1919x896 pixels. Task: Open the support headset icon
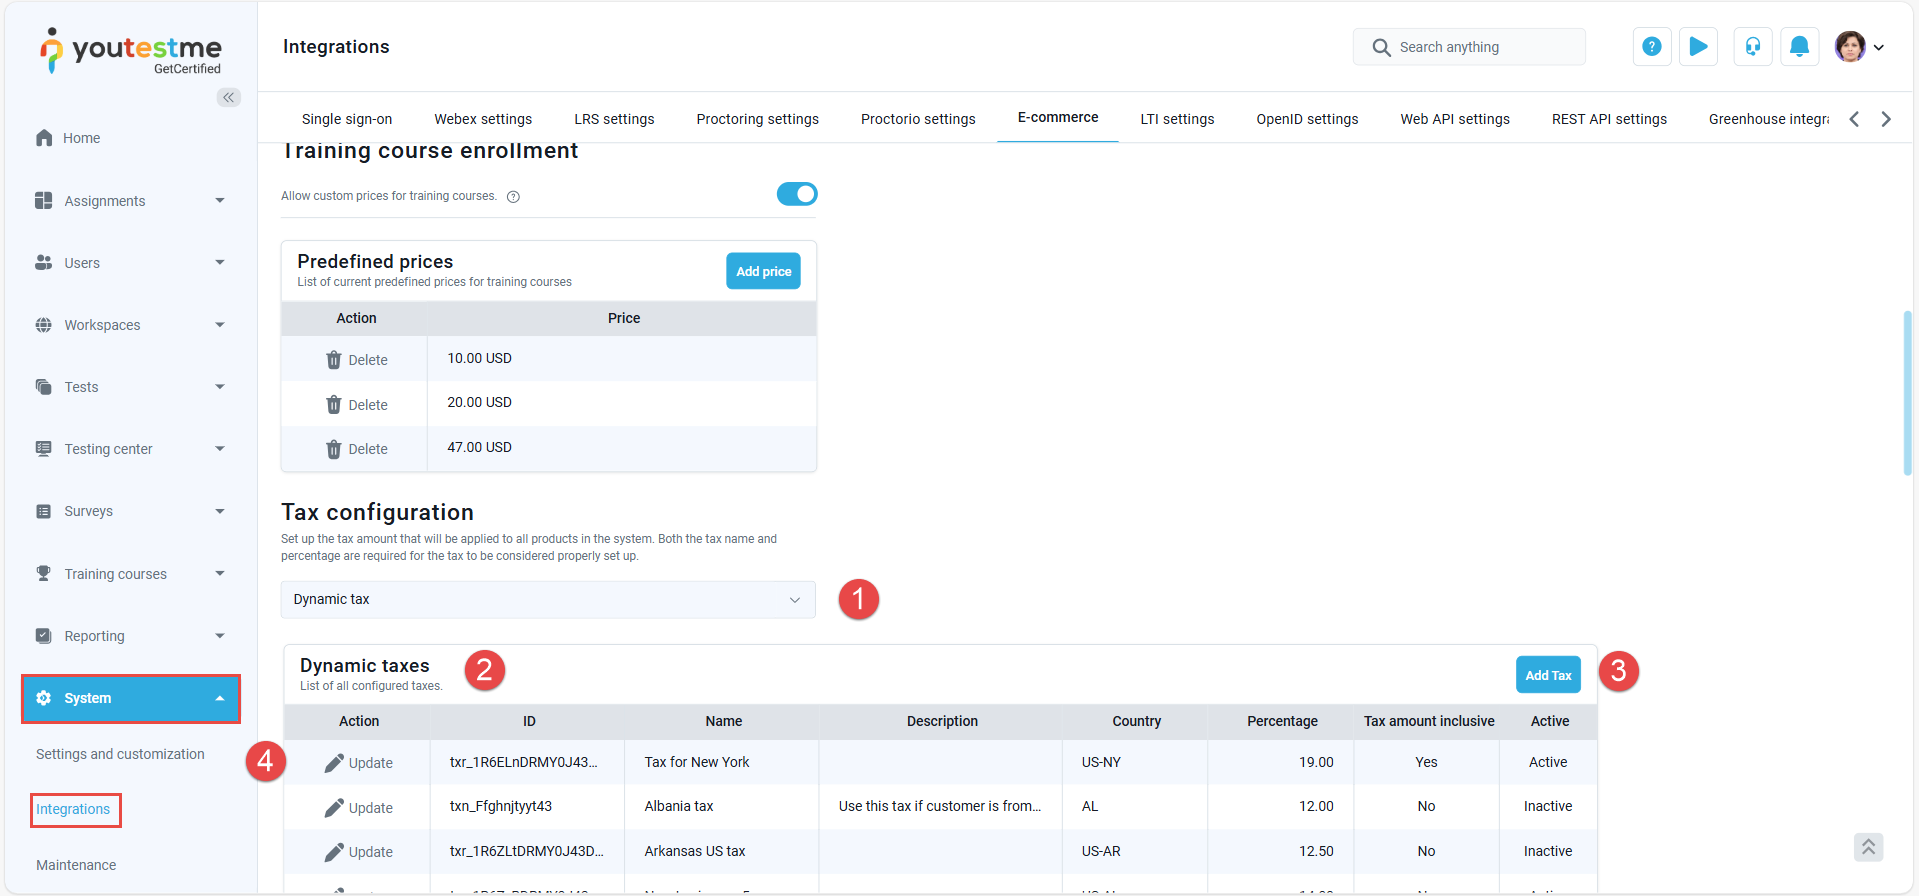click(1753, 47)
